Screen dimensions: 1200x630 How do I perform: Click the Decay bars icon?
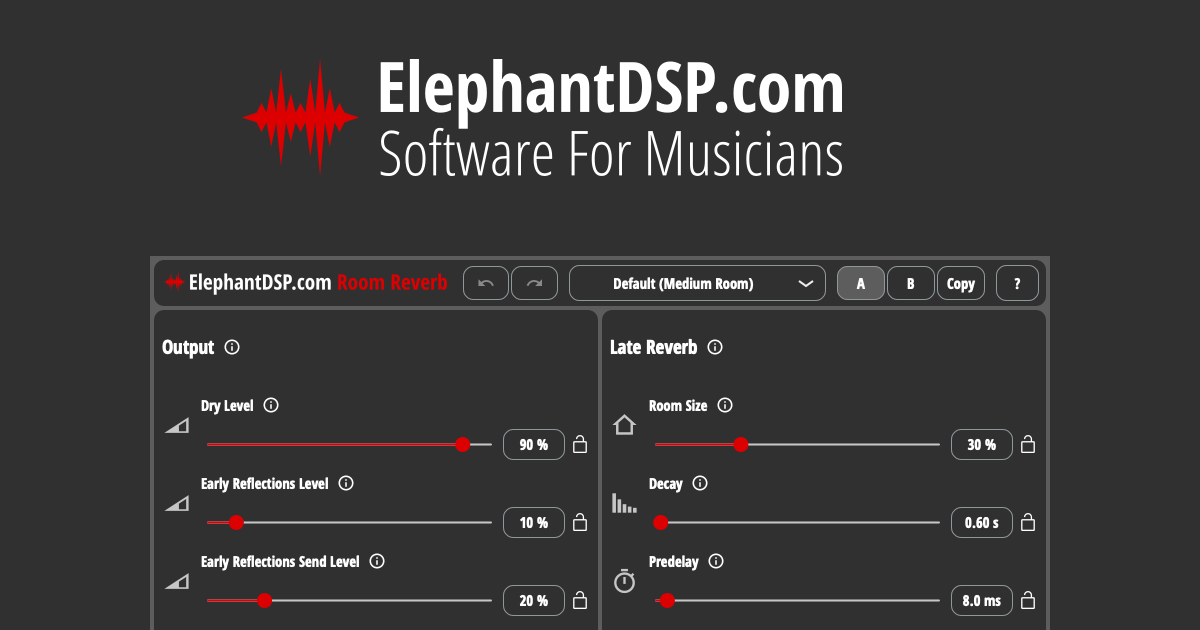(x=624, y=503)
